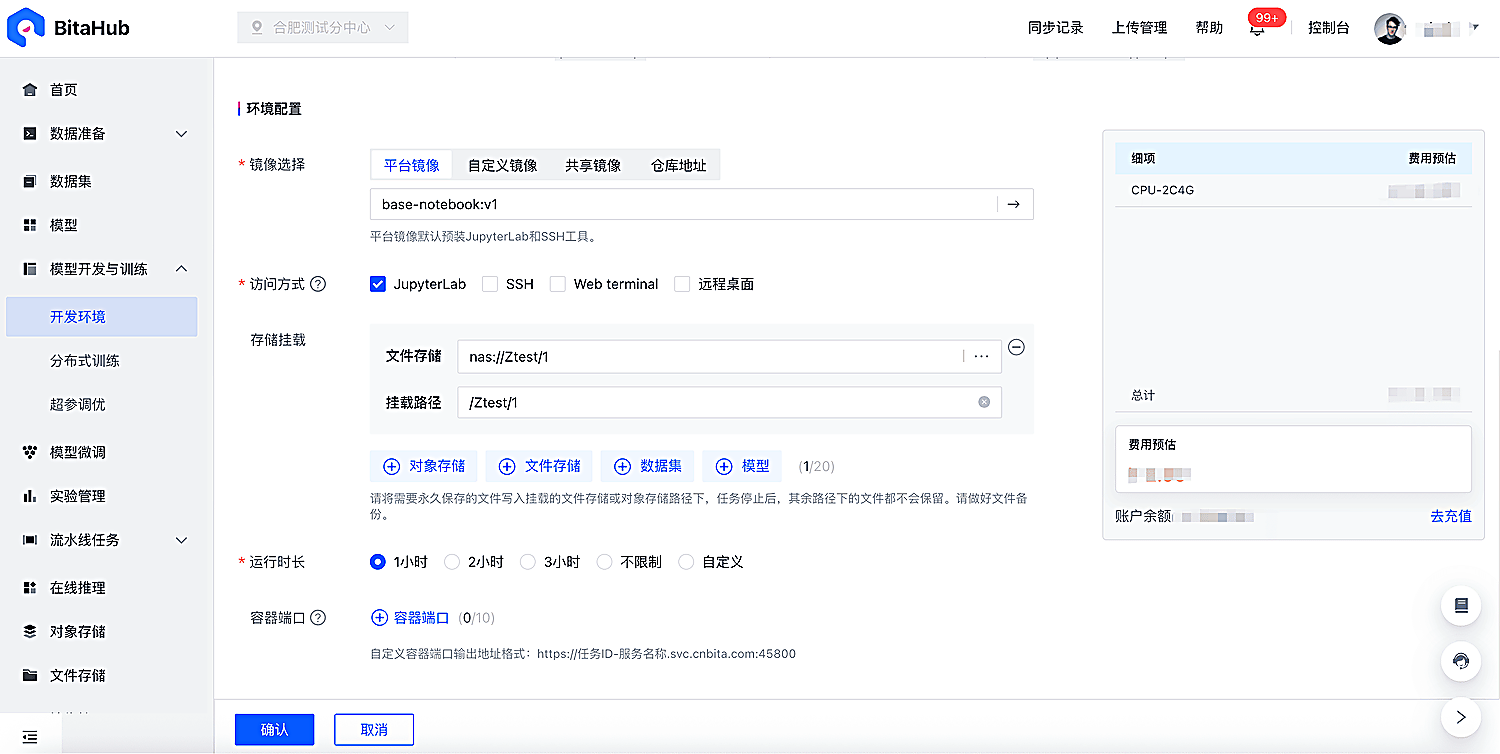Image resolution: width=1500 pixels, height=754 pixels.
Task: Click the 模型微调 icon in sidebar
Action: coord(30,452)
